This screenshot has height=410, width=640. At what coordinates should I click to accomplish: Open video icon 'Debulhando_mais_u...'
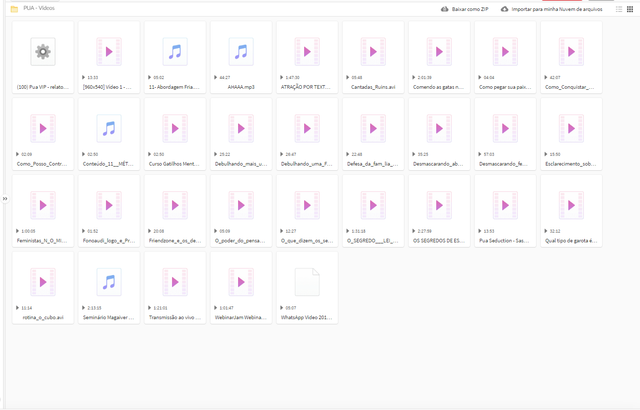[241, 129]
